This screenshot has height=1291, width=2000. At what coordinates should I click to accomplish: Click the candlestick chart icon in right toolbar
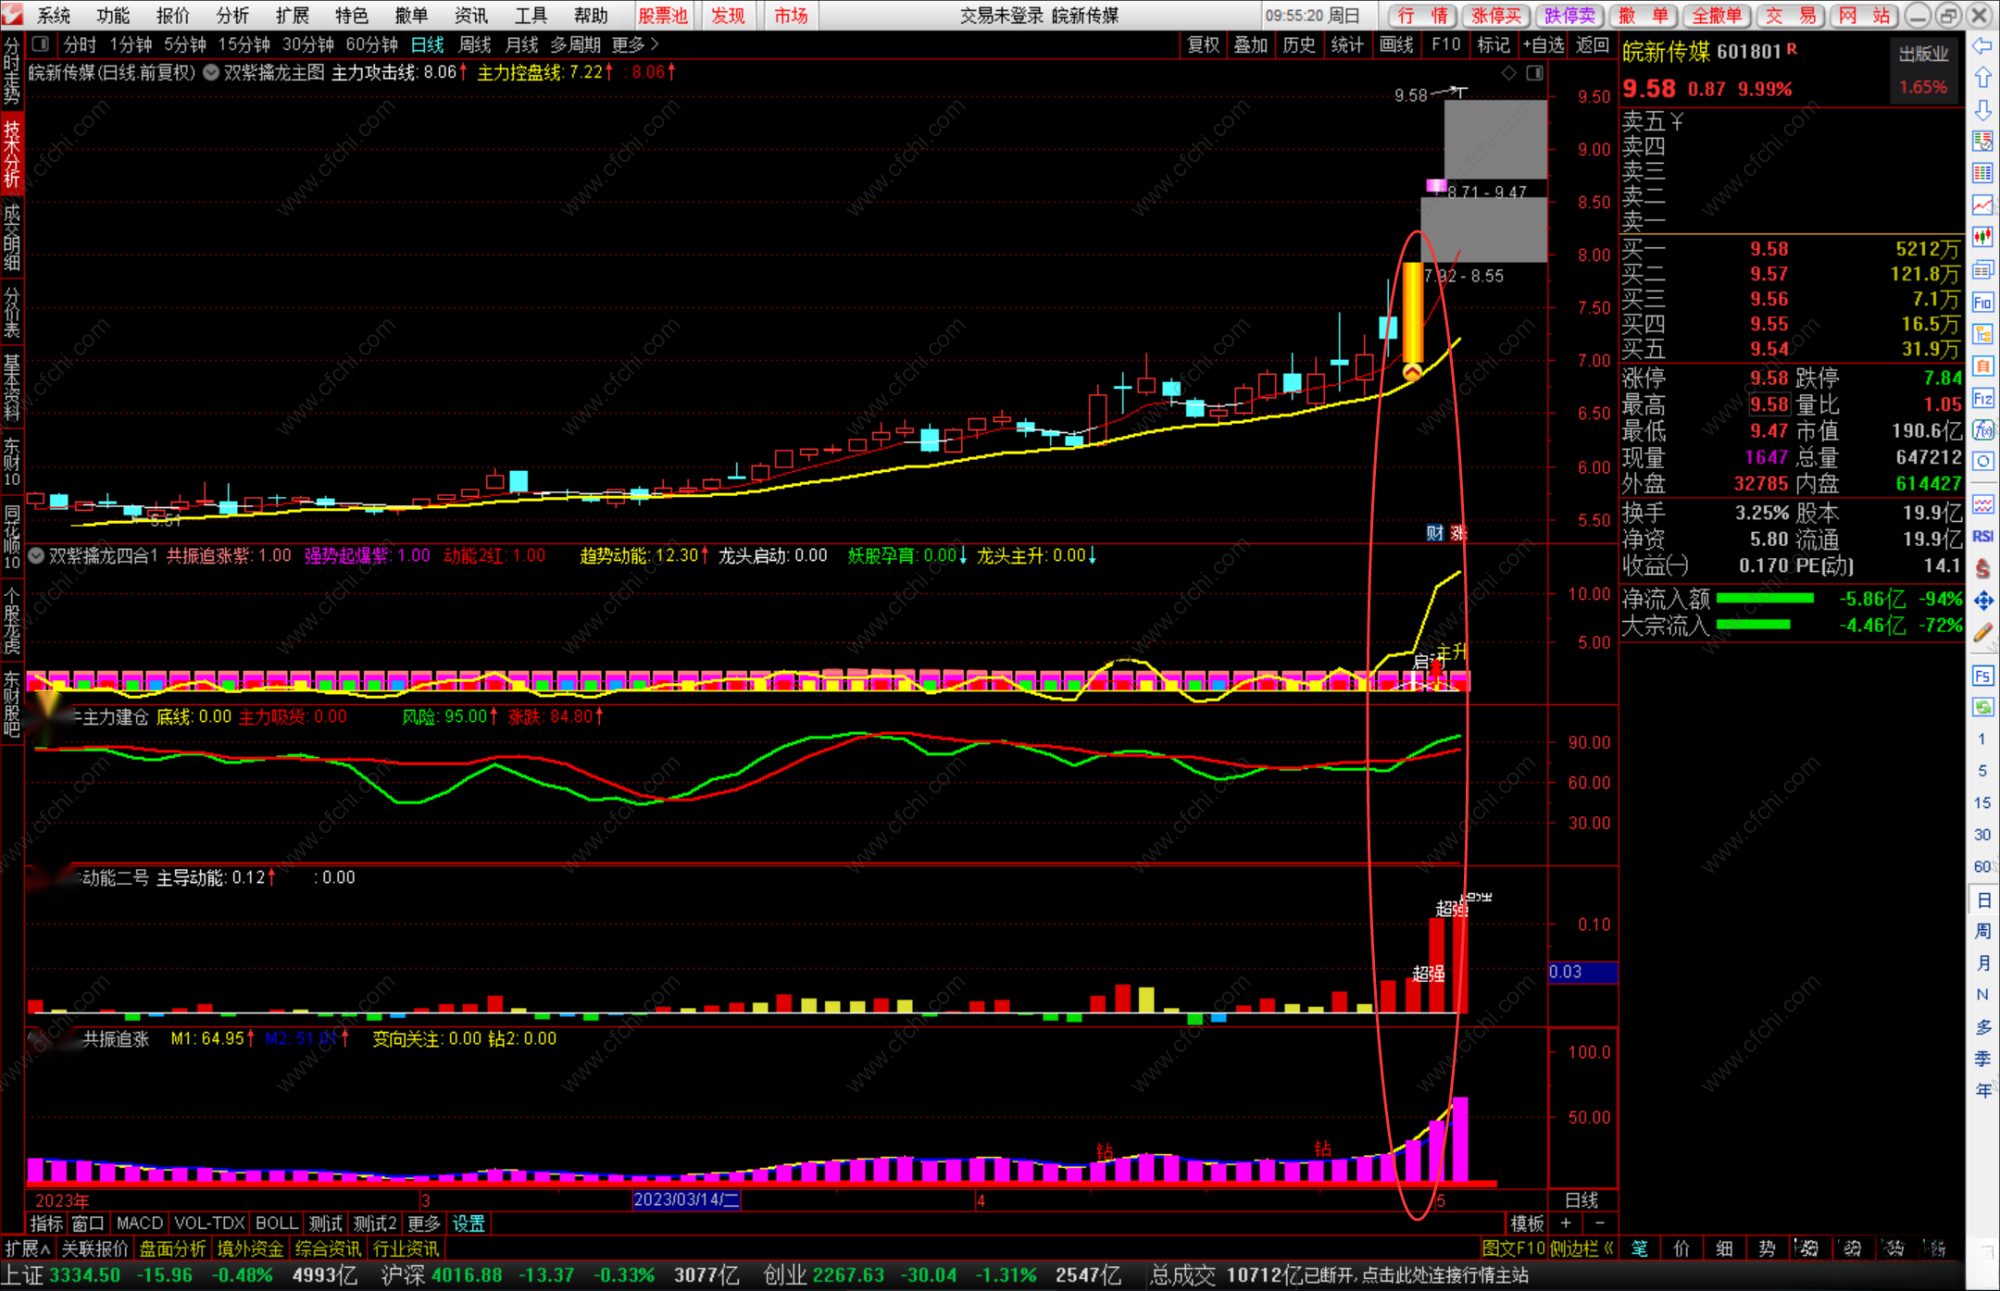pos(1982,237)
